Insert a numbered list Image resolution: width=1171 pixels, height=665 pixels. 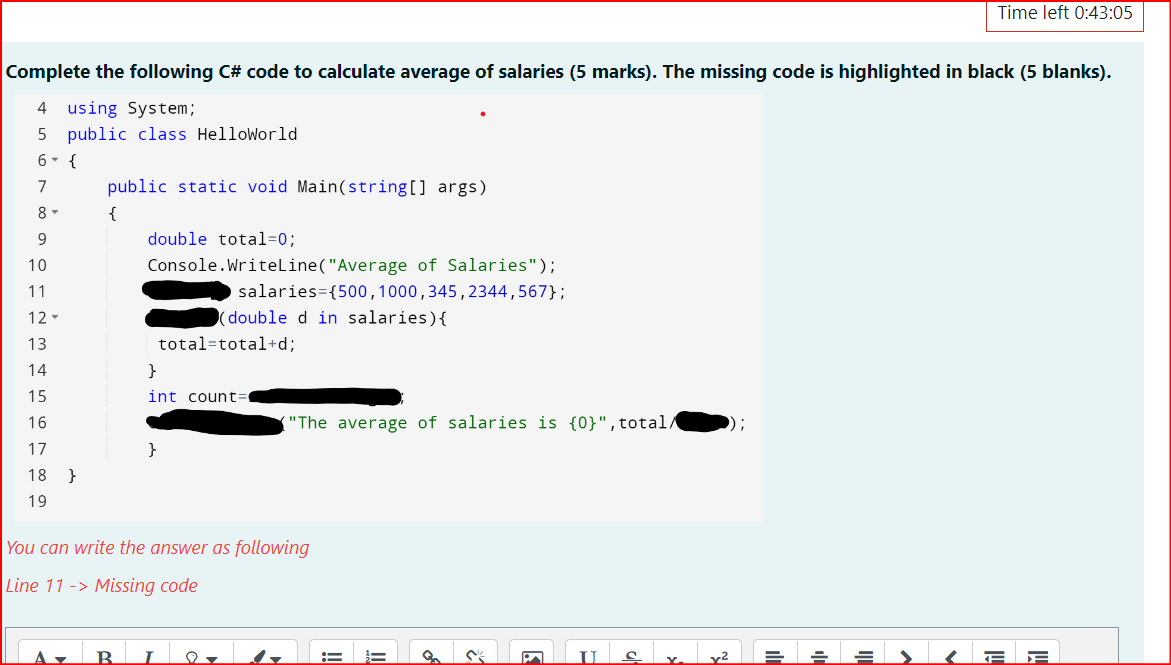click(x=375, y=656)
